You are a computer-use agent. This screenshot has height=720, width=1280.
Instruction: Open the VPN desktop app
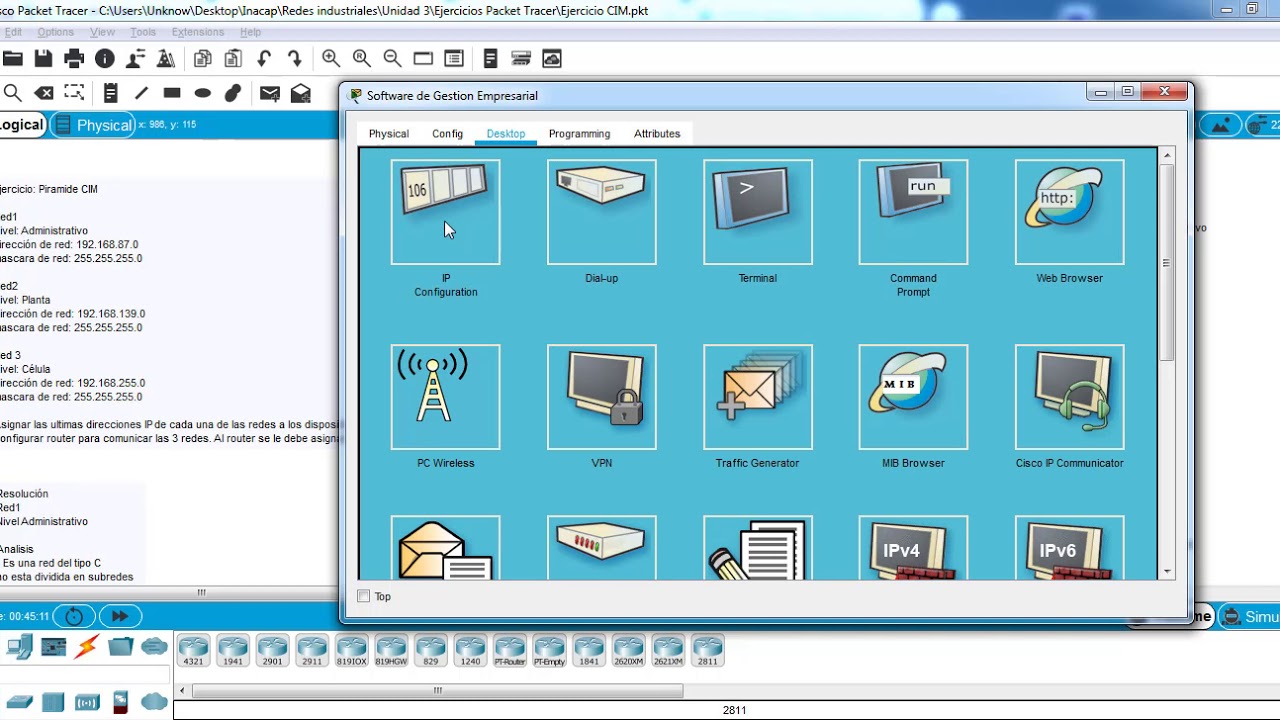(601, 397)
